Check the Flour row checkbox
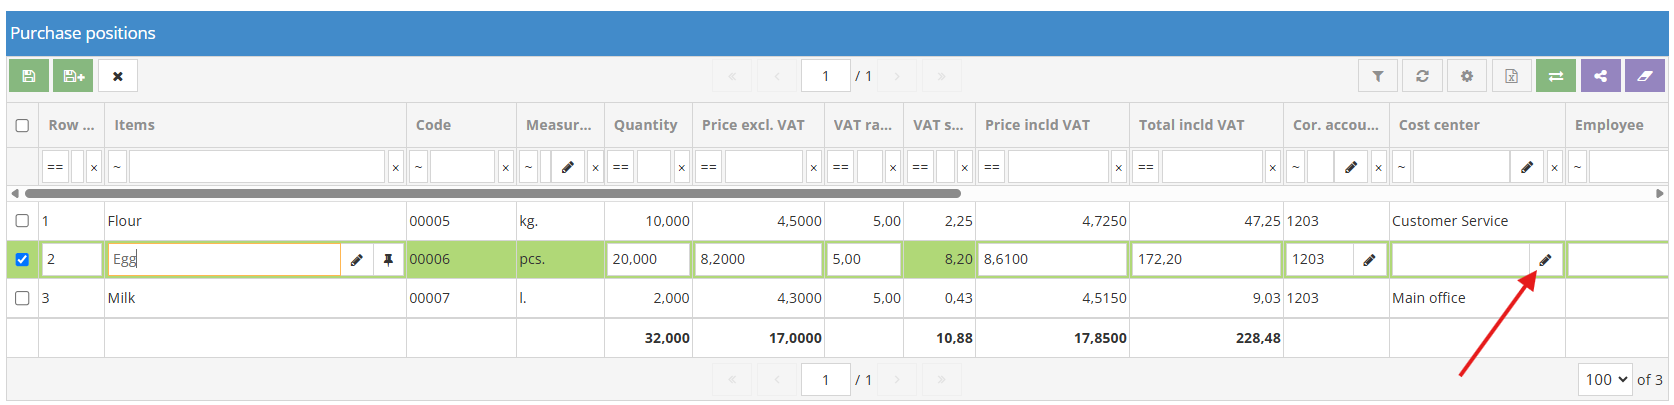The width and height of the screenshot is (1674, 405). (22, 221)
